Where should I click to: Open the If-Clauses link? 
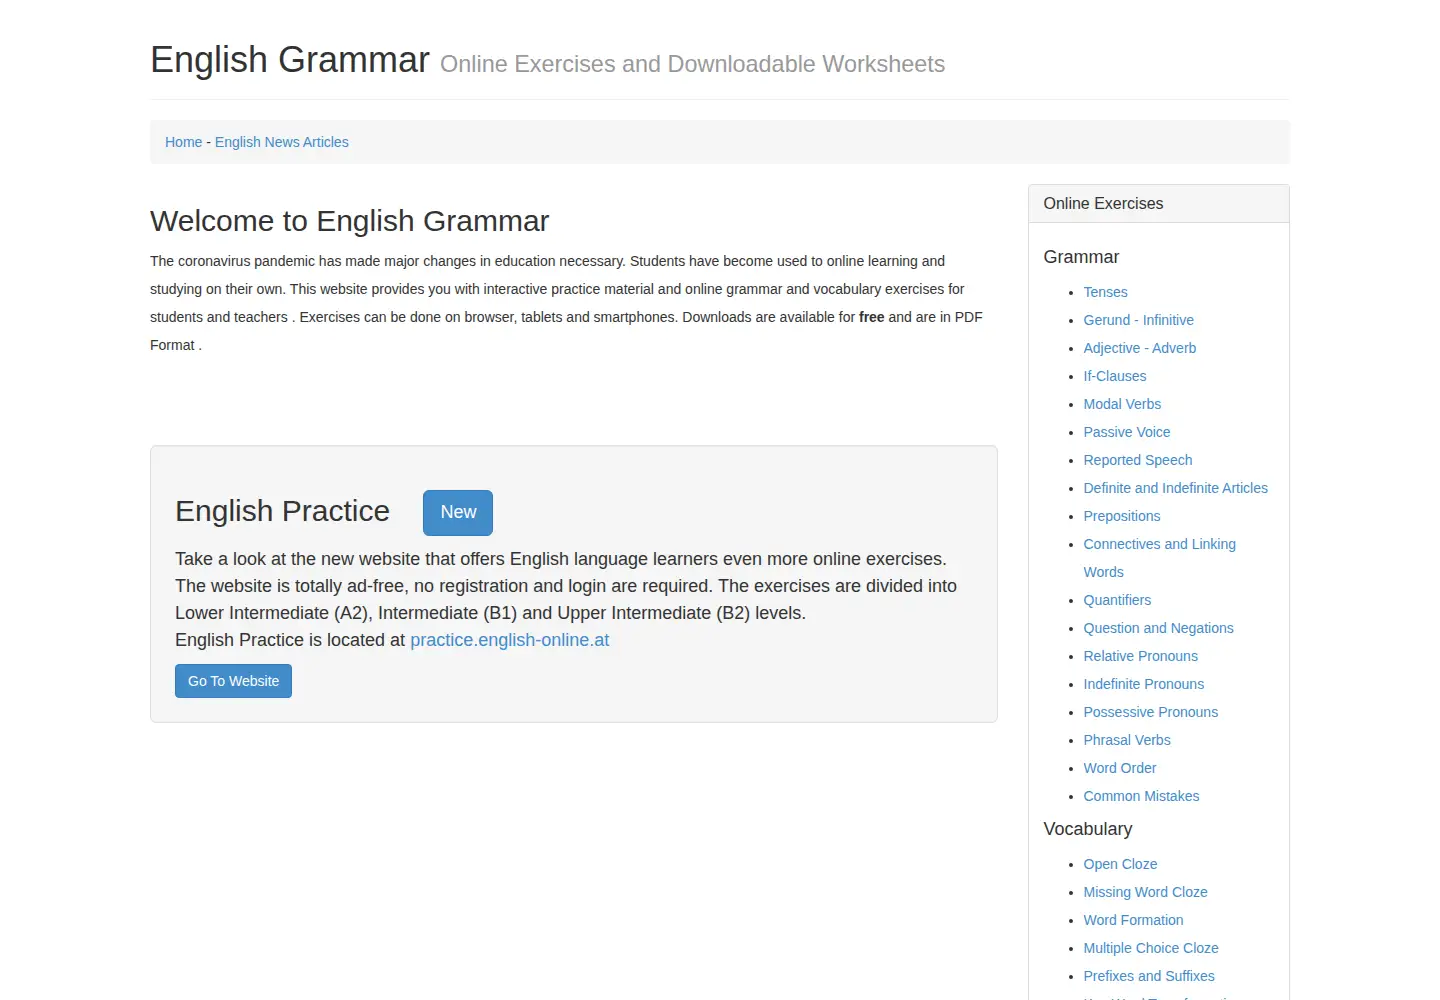tap(1114, 376)
